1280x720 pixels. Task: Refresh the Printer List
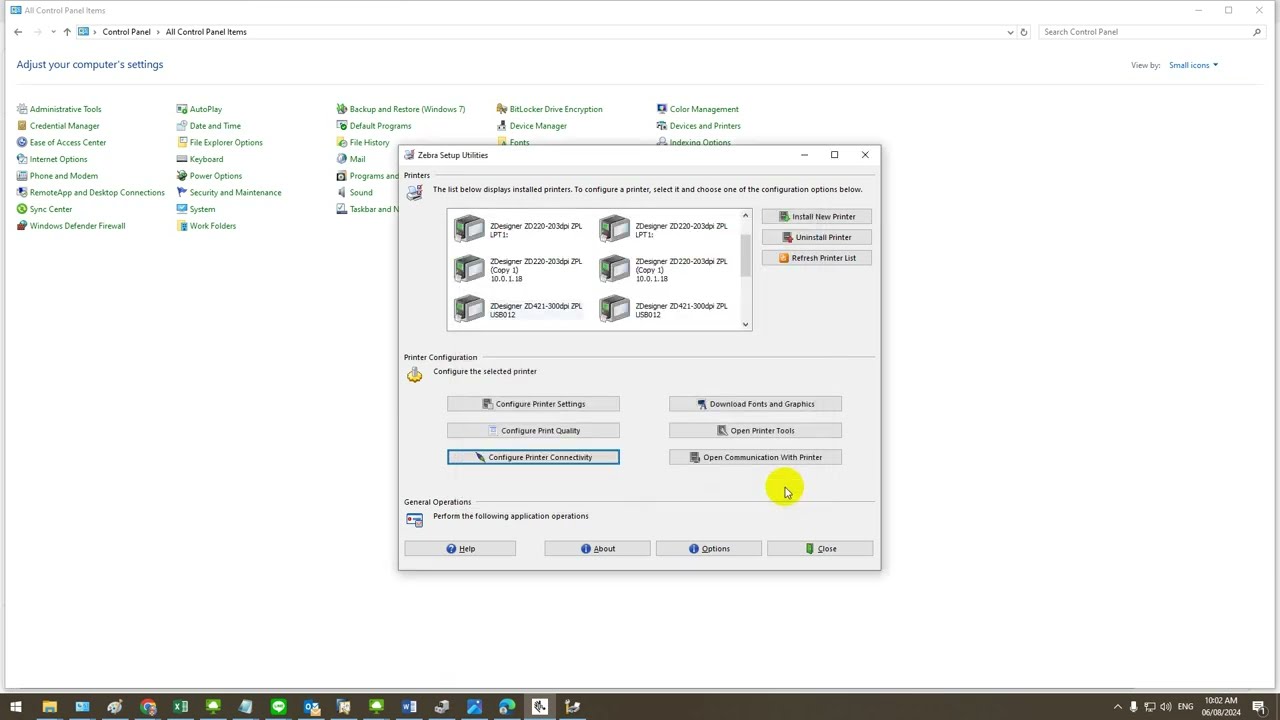coord(816,258)
